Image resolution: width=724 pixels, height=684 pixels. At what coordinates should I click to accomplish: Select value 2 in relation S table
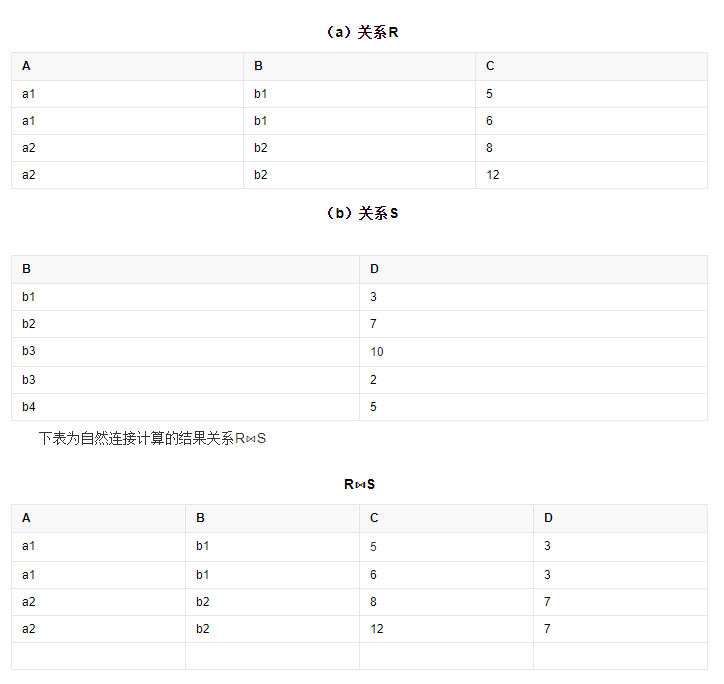pos(373,380)
